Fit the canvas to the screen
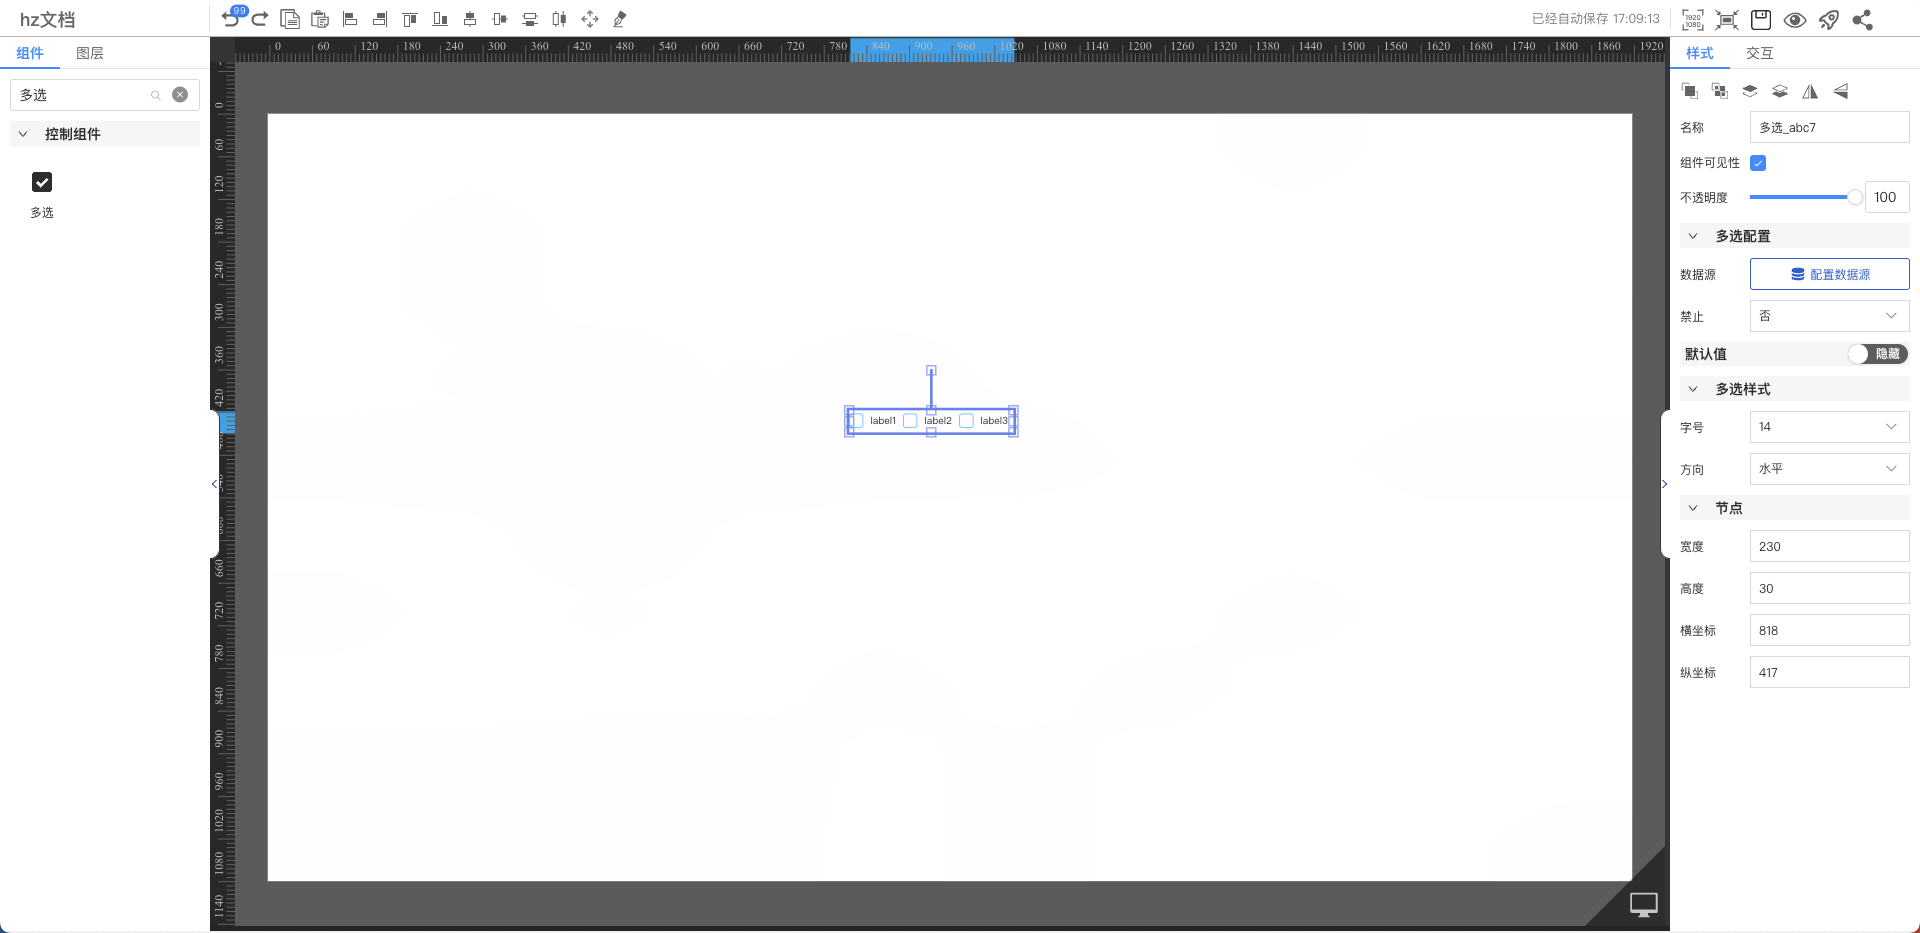 coord(1727,19)
